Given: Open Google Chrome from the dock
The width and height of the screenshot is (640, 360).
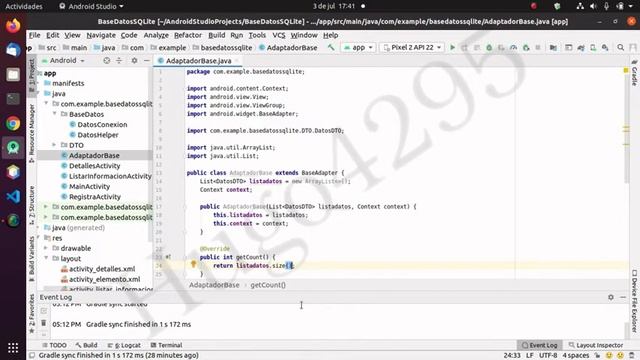Looking at the screenshot, I should 13,123.
